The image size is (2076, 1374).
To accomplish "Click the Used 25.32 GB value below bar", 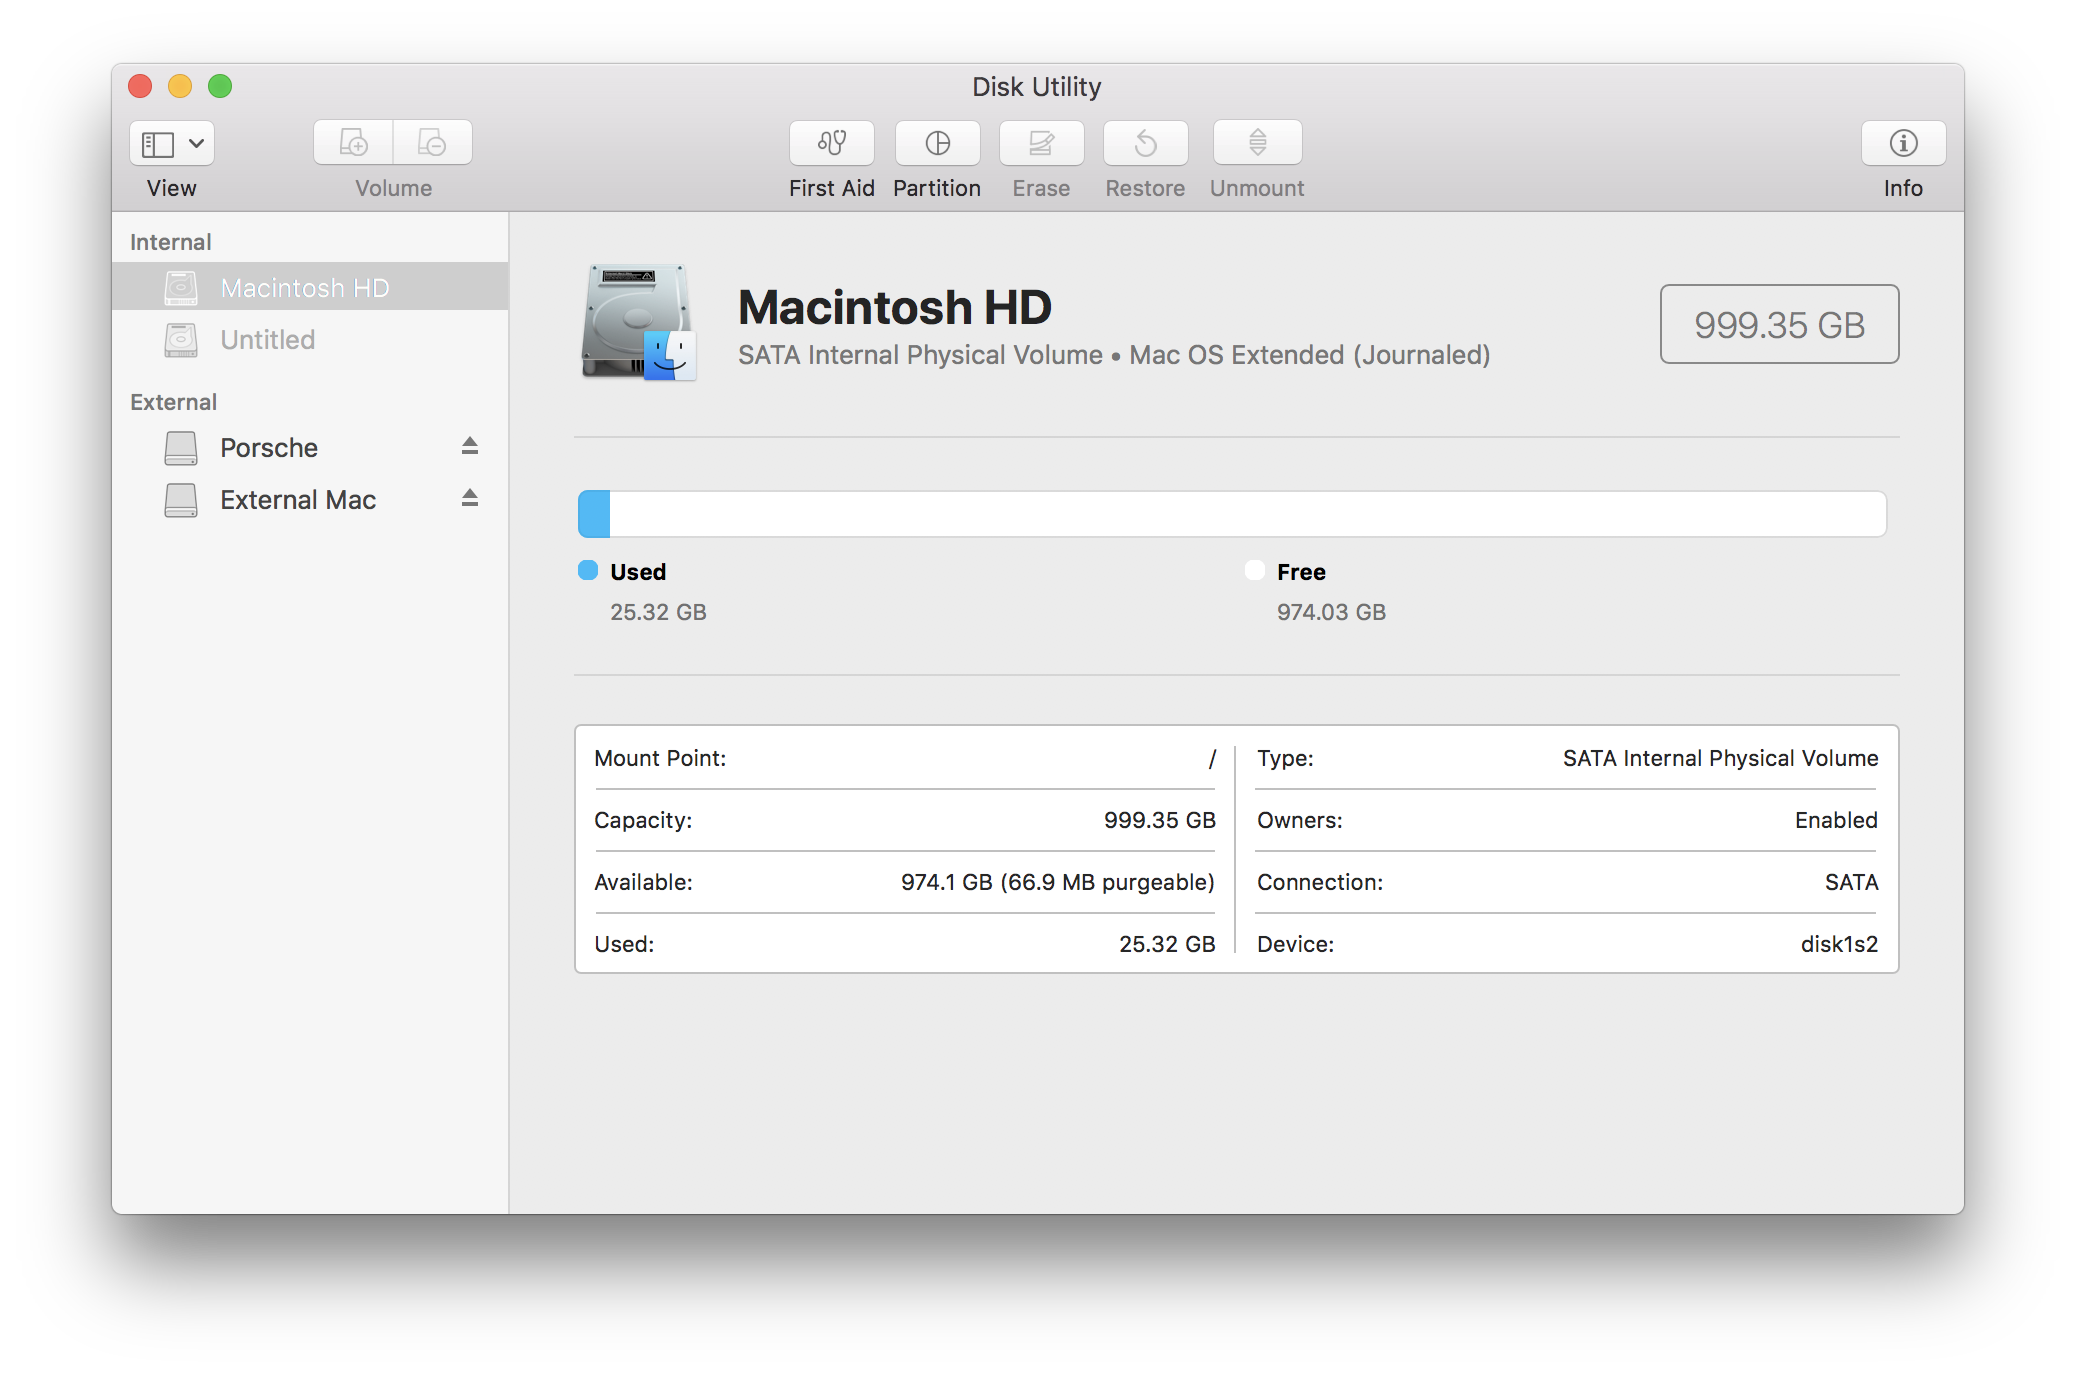I will pos(658,612).
